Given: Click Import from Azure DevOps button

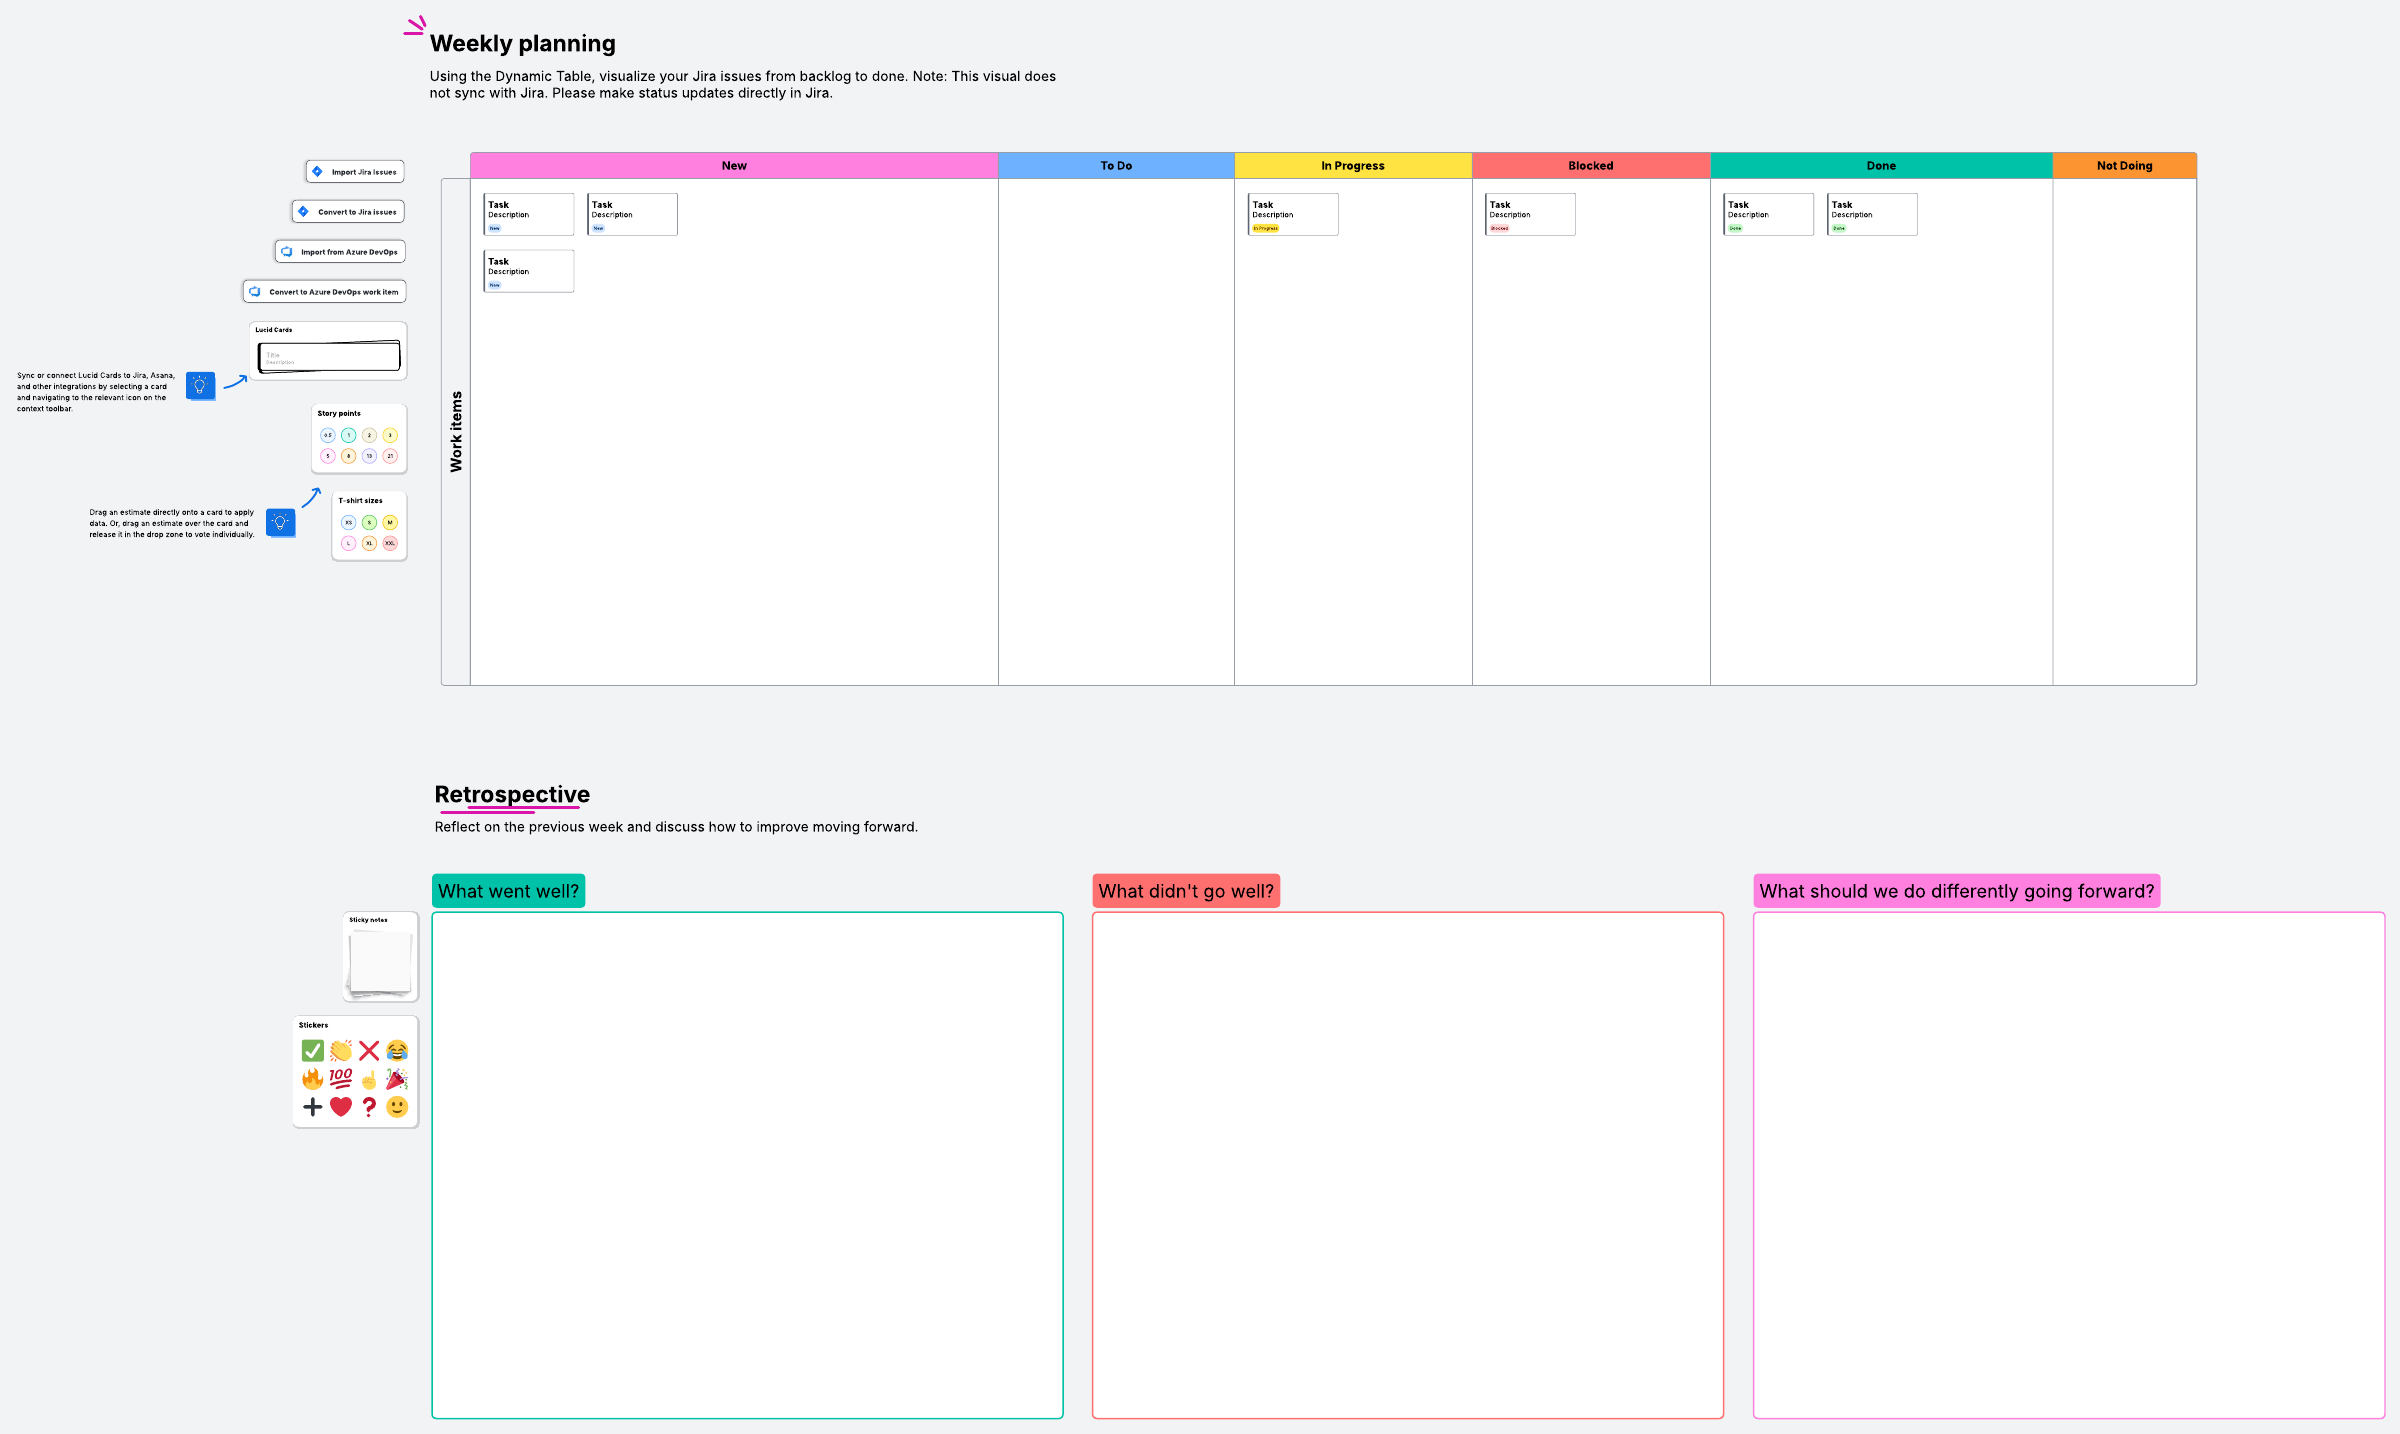Looking at the screenshot, I should click(x=340, y=252).
